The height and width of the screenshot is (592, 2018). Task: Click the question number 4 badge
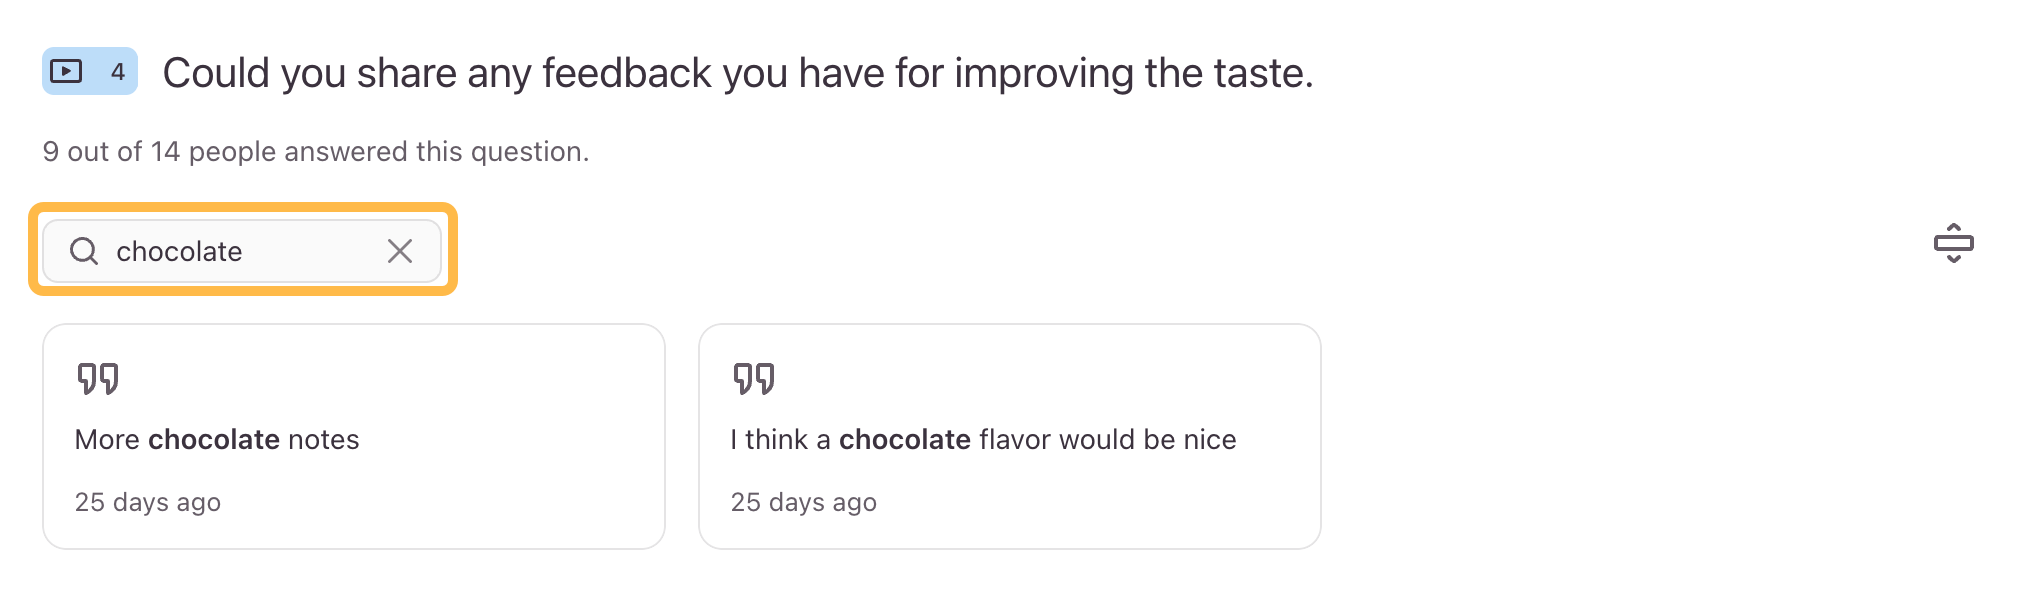point(118,72)
